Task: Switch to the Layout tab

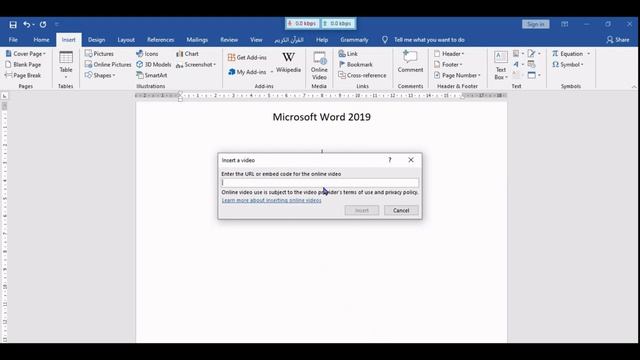Action: (126, 40)
